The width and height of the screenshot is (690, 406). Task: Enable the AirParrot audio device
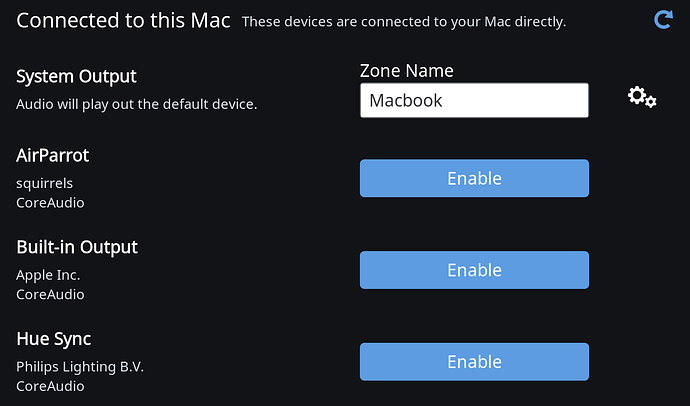click(474, 178)
